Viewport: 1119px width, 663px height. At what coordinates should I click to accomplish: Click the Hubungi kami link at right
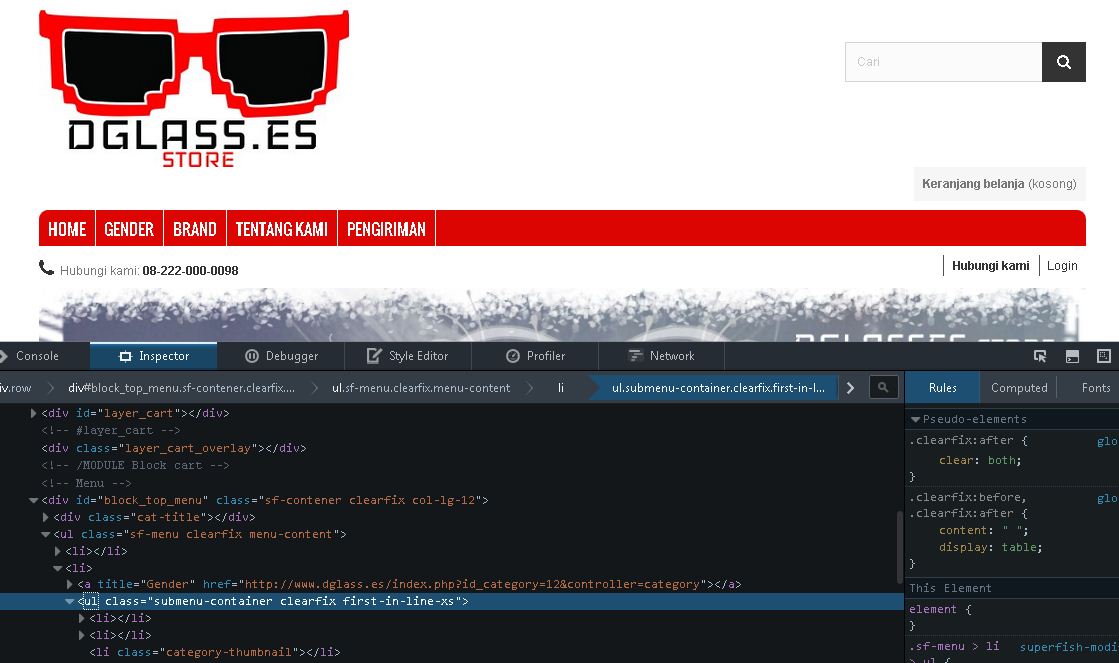991,265
